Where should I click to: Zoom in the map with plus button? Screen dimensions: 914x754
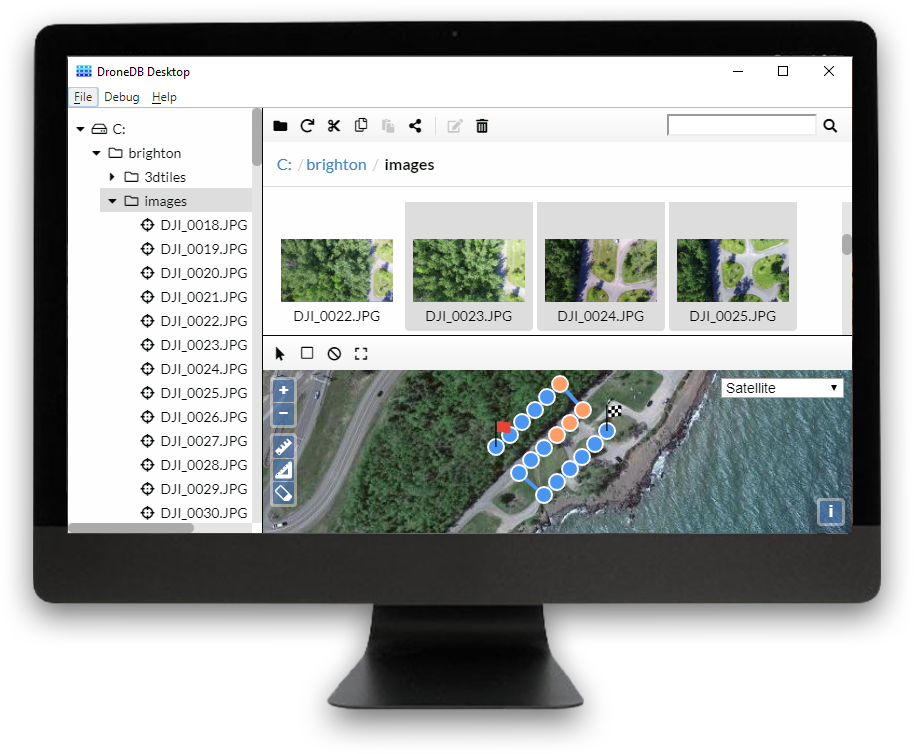284,390
